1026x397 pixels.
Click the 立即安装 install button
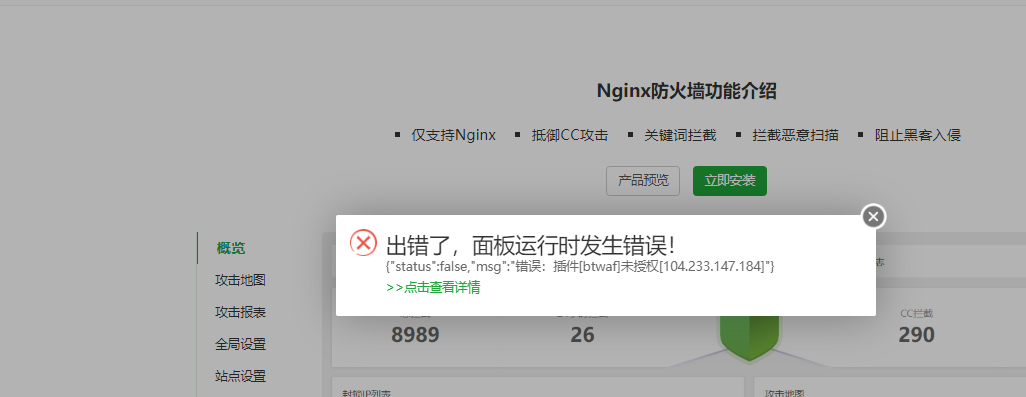point(730,181)
